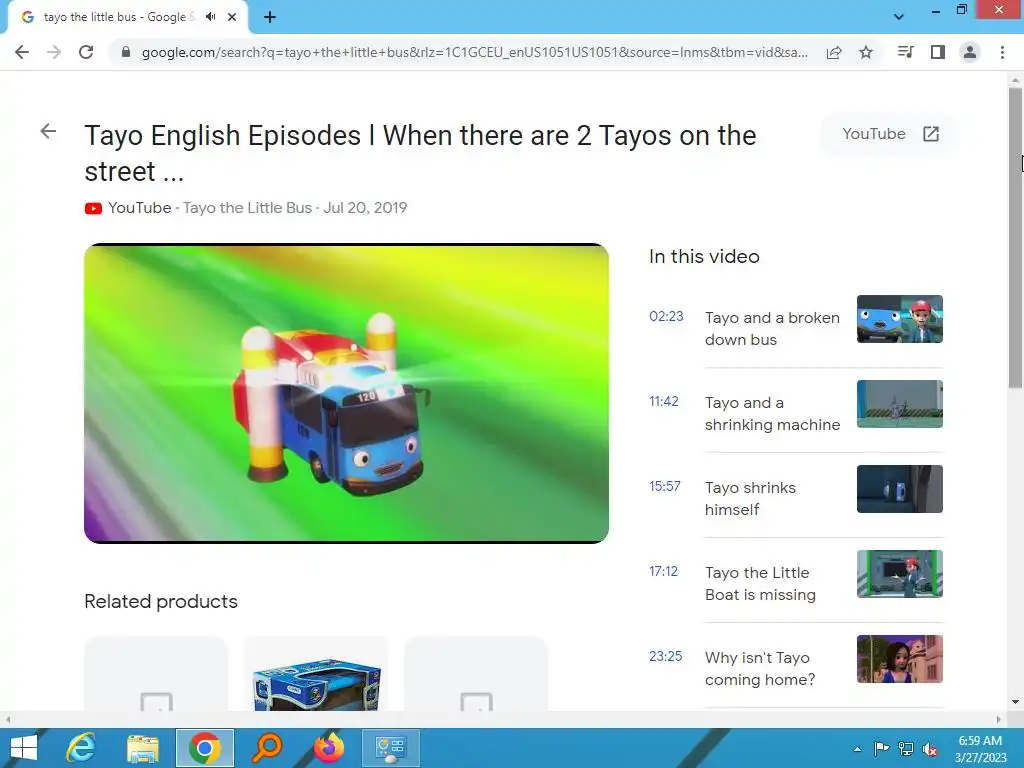1024x768 pixels.
Task: Click Tayo the Little Bus channel name
Action: pos(248,208)
